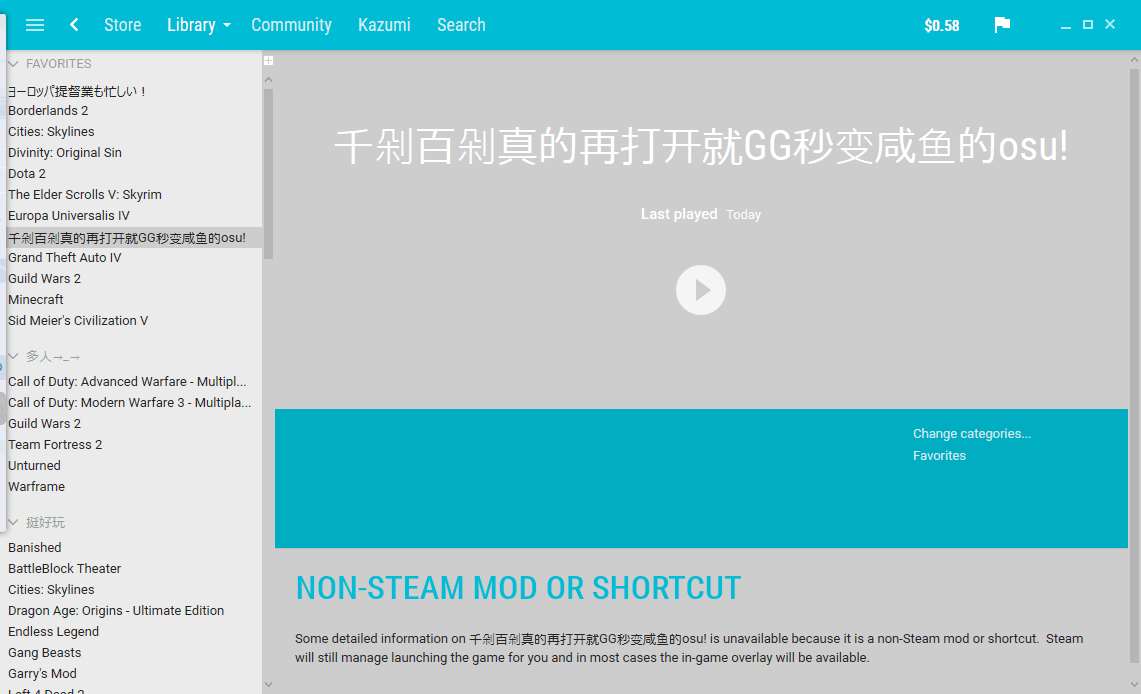1141x694 pixels.
Task: Open the Kazumi profile tab
Action: tap(384, 25)
